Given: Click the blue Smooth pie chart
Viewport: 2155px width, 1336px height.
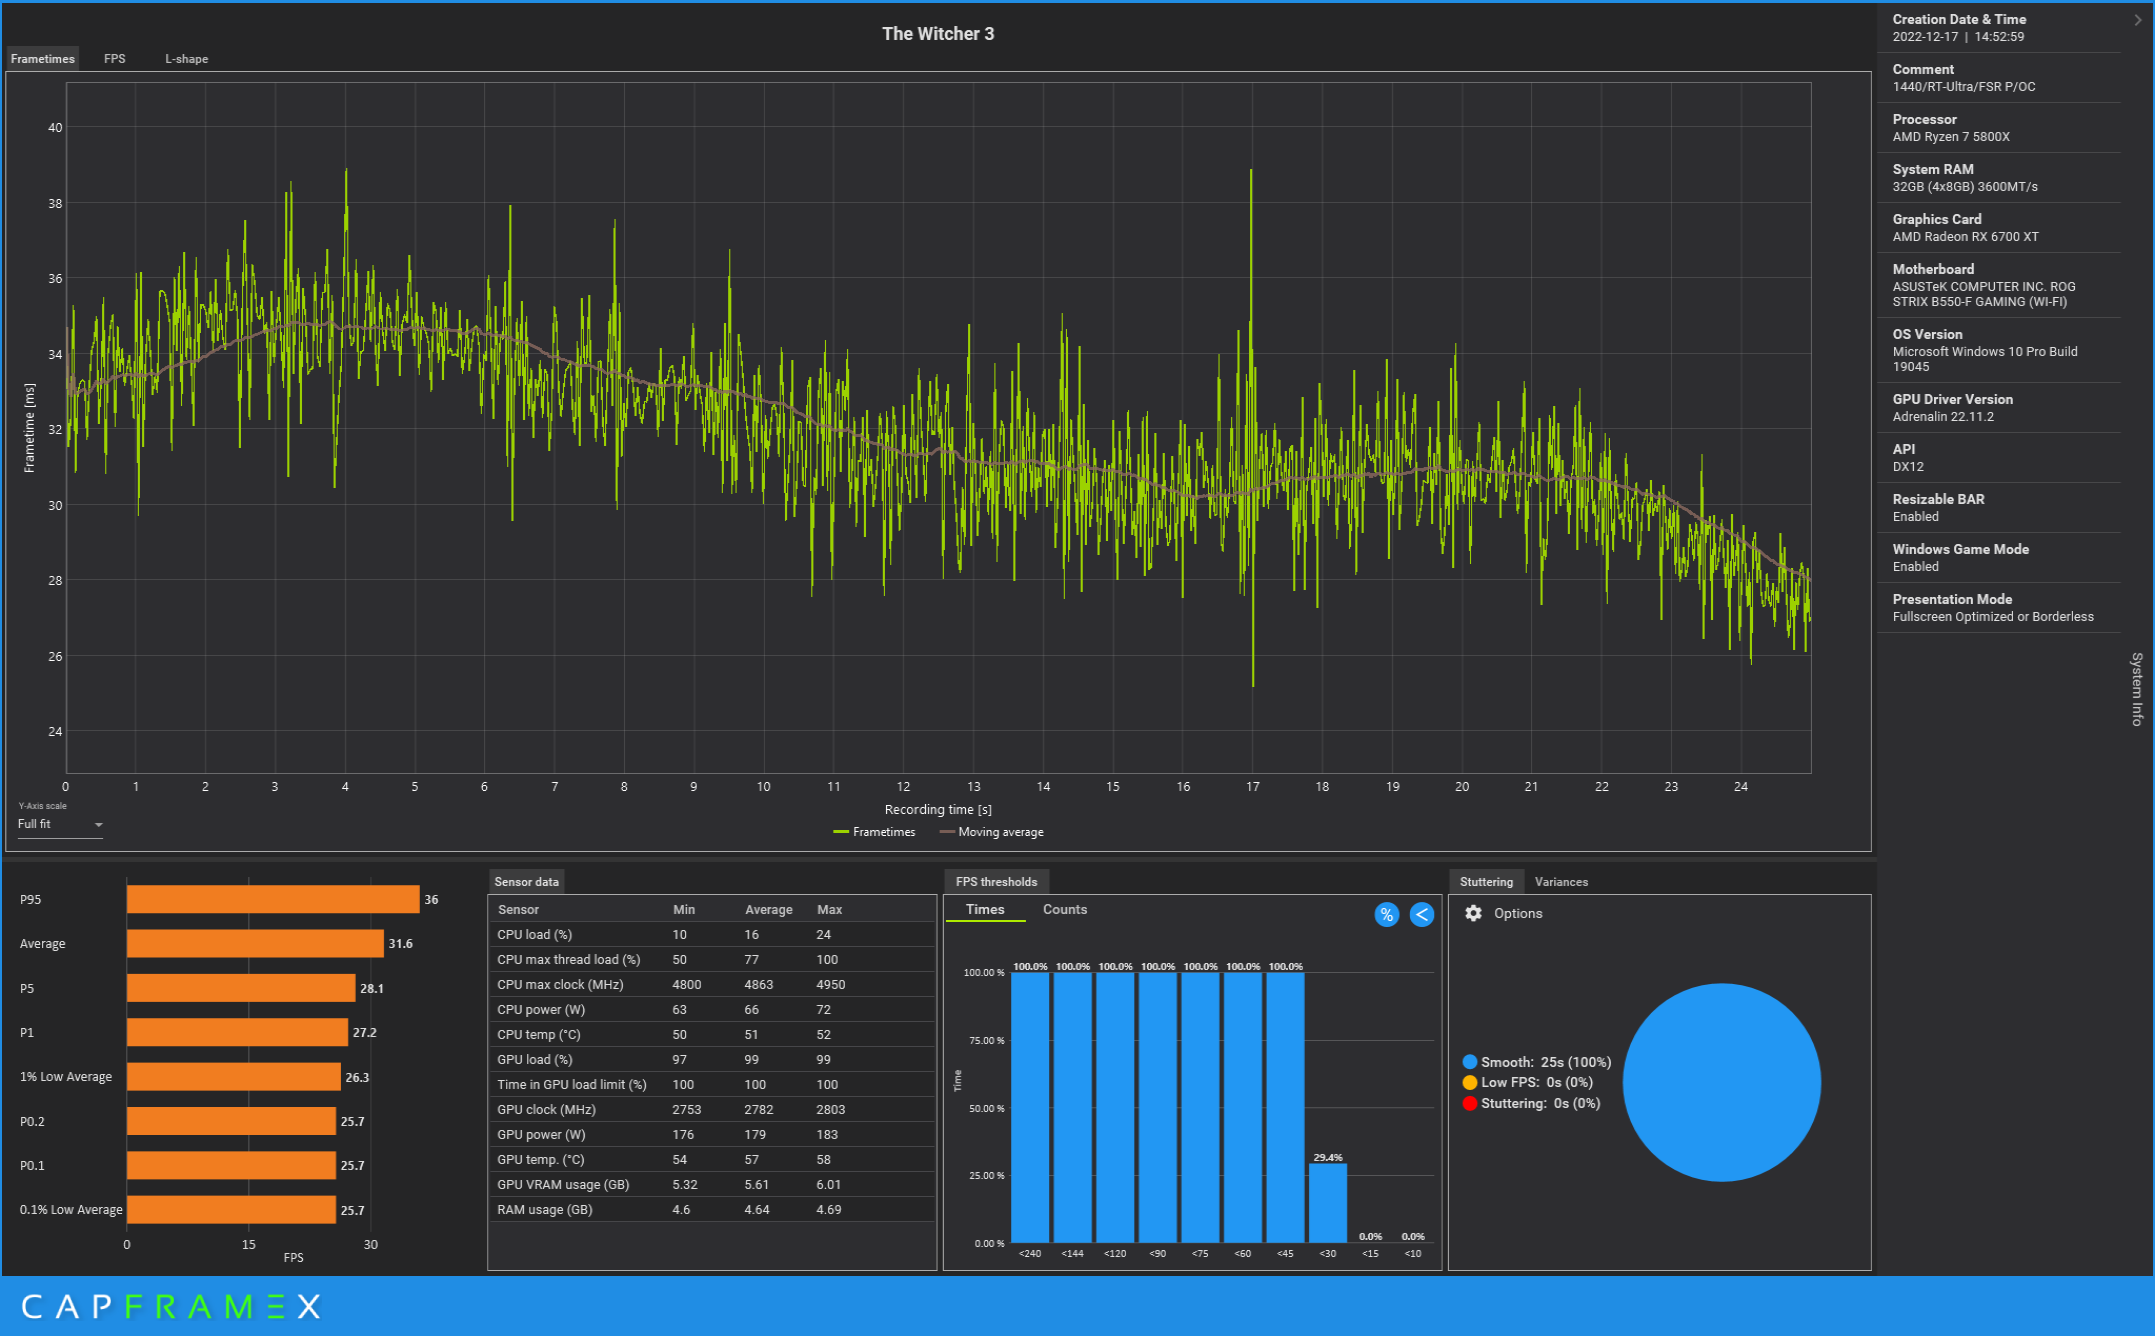Looking at the screenshot, I should (x=1721, y=1082).
